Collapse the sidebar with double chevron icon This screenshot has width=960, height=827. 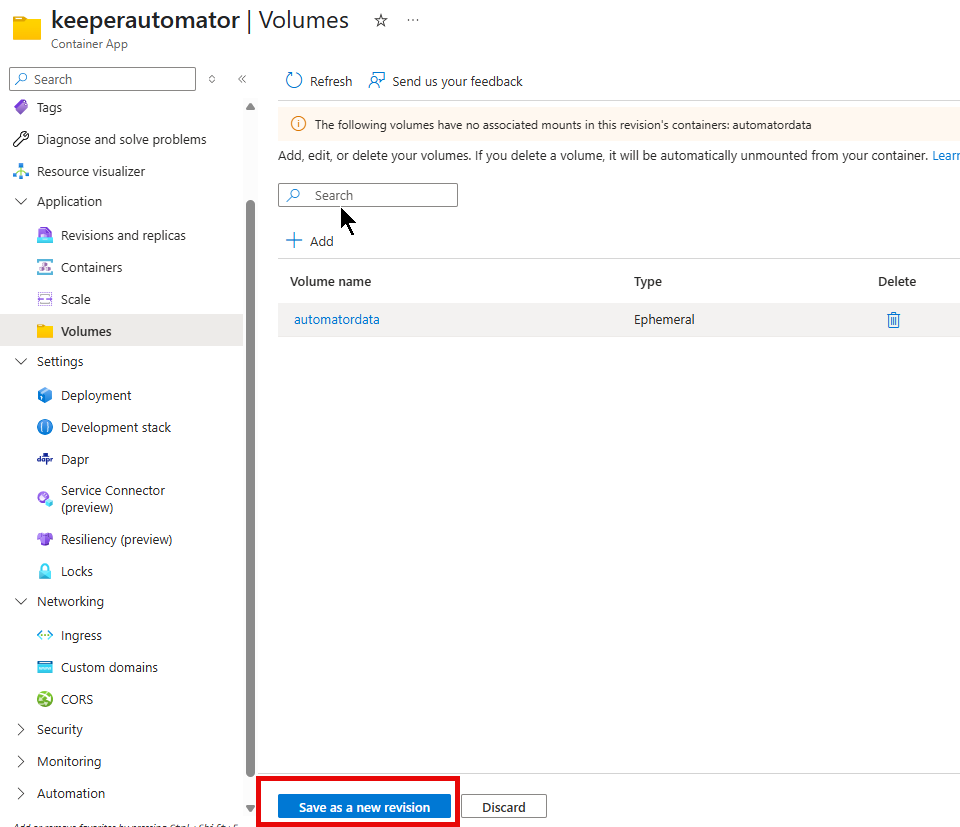[242, 79]
